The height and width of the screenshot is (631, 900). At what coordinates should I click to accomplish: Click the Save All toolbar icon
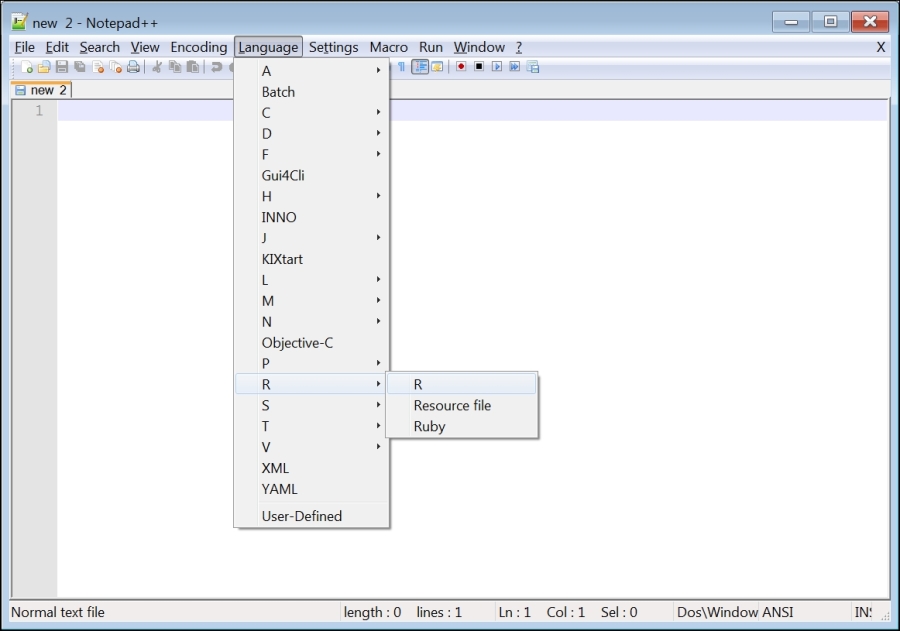click(x=80, y=67)
